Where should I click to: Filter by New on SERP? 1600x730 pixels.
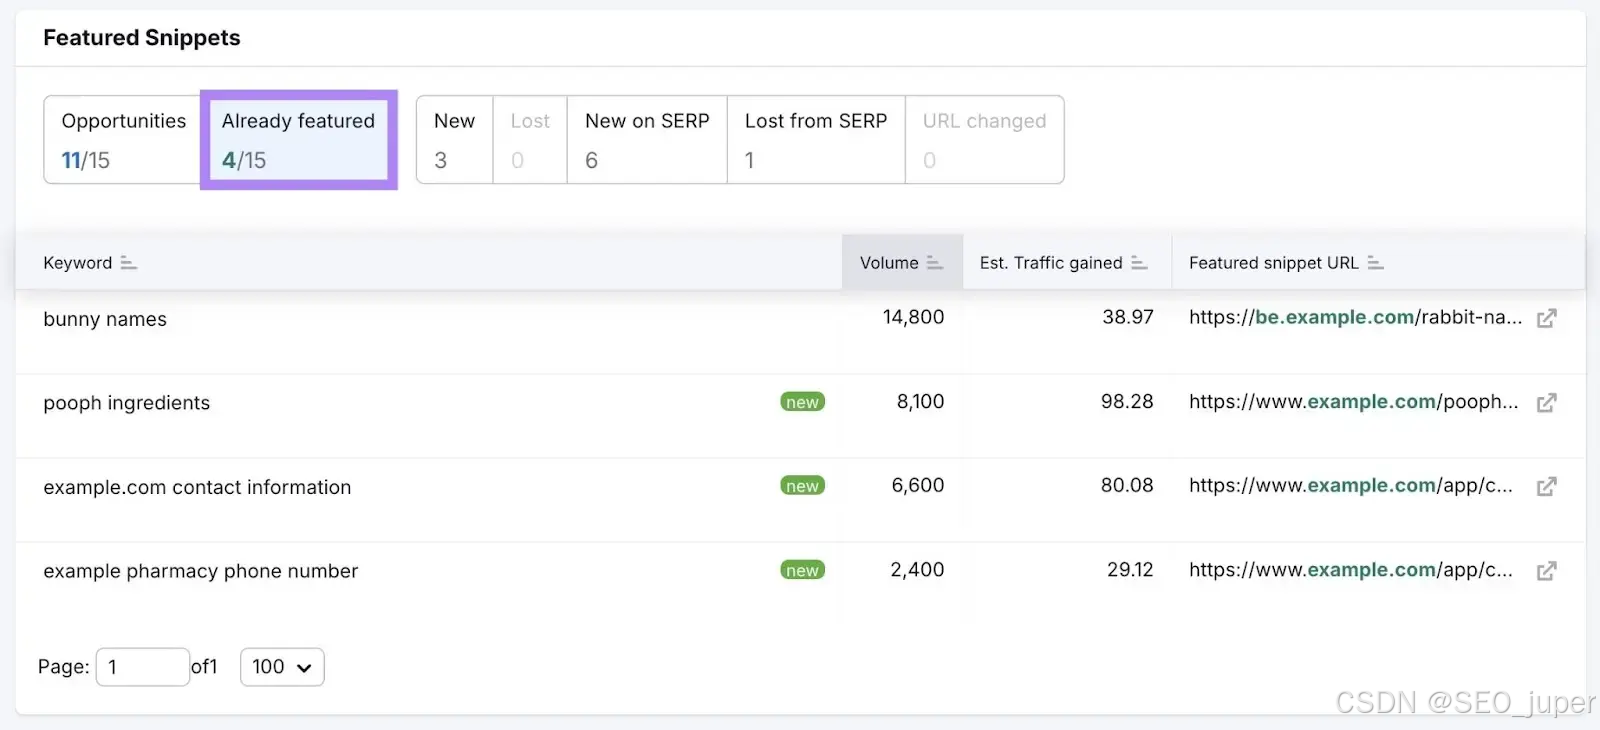[x=647, y=140]
